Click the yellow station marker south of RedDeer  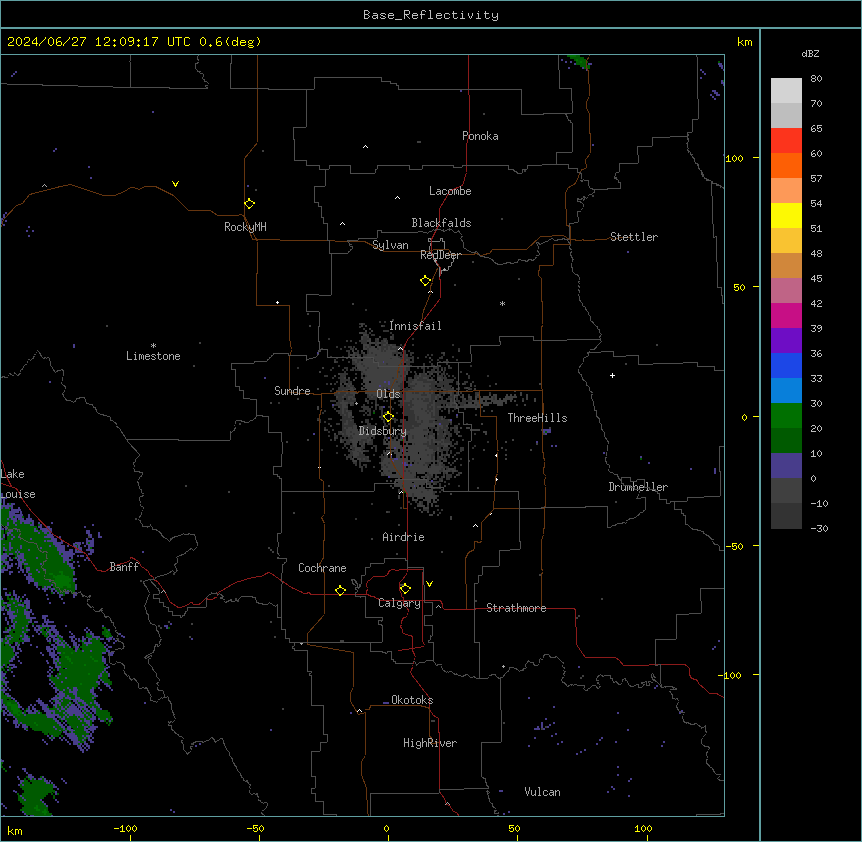pyautogui.click(x=425, y=281)
